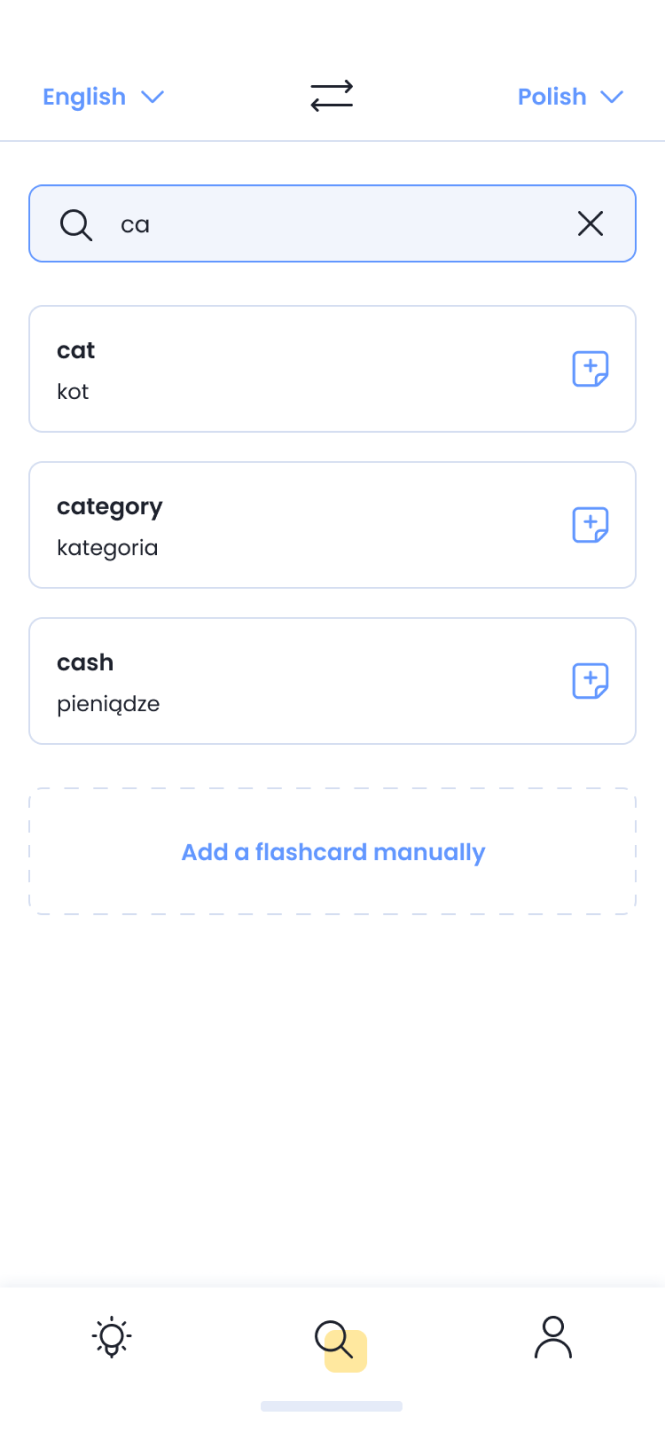This screenshot has width=666, height=1440.
Task: Swap the translation direction with the arrows icon
Action: click(332, 96)
